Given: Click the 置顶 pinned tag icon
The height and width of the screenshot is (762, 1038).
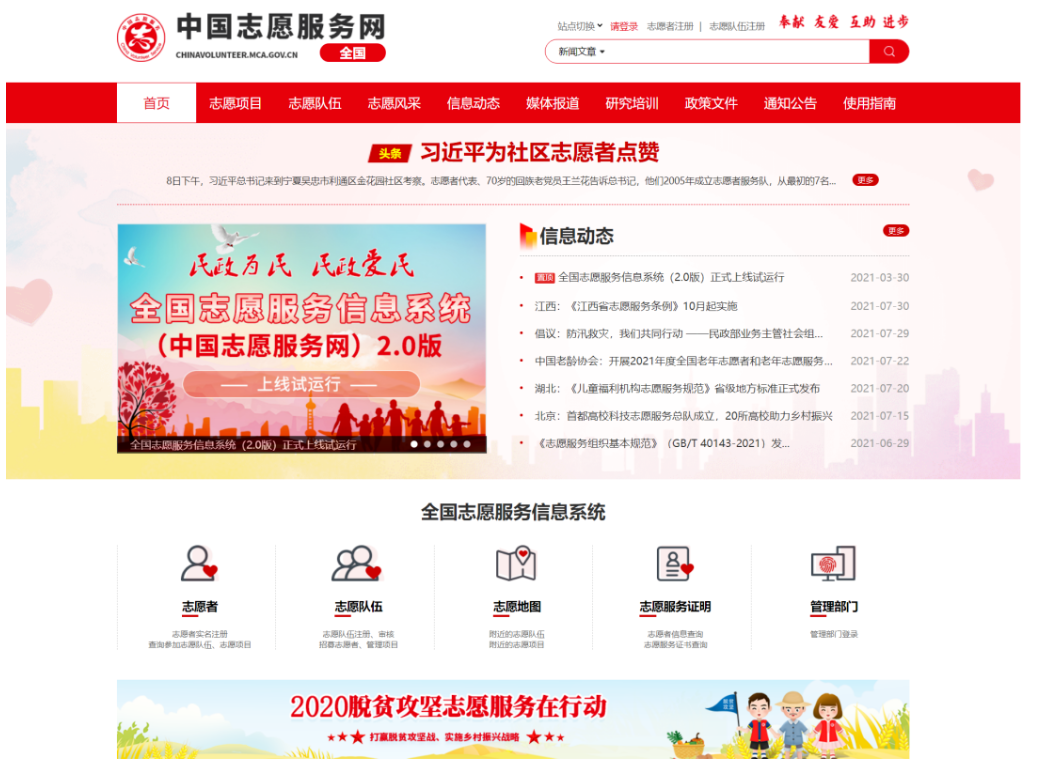Looking at the screenshot, I should [544, 278].
